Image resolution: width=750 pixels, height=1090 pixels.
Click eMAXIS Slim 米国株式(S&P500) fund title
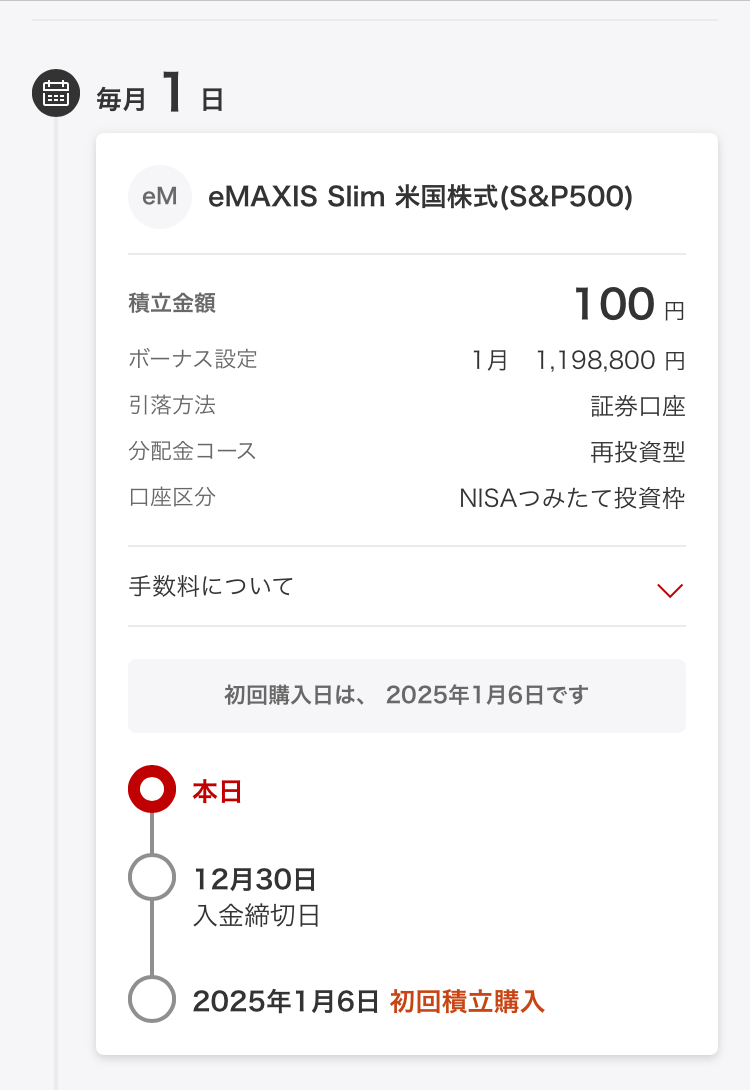point(420,197)
